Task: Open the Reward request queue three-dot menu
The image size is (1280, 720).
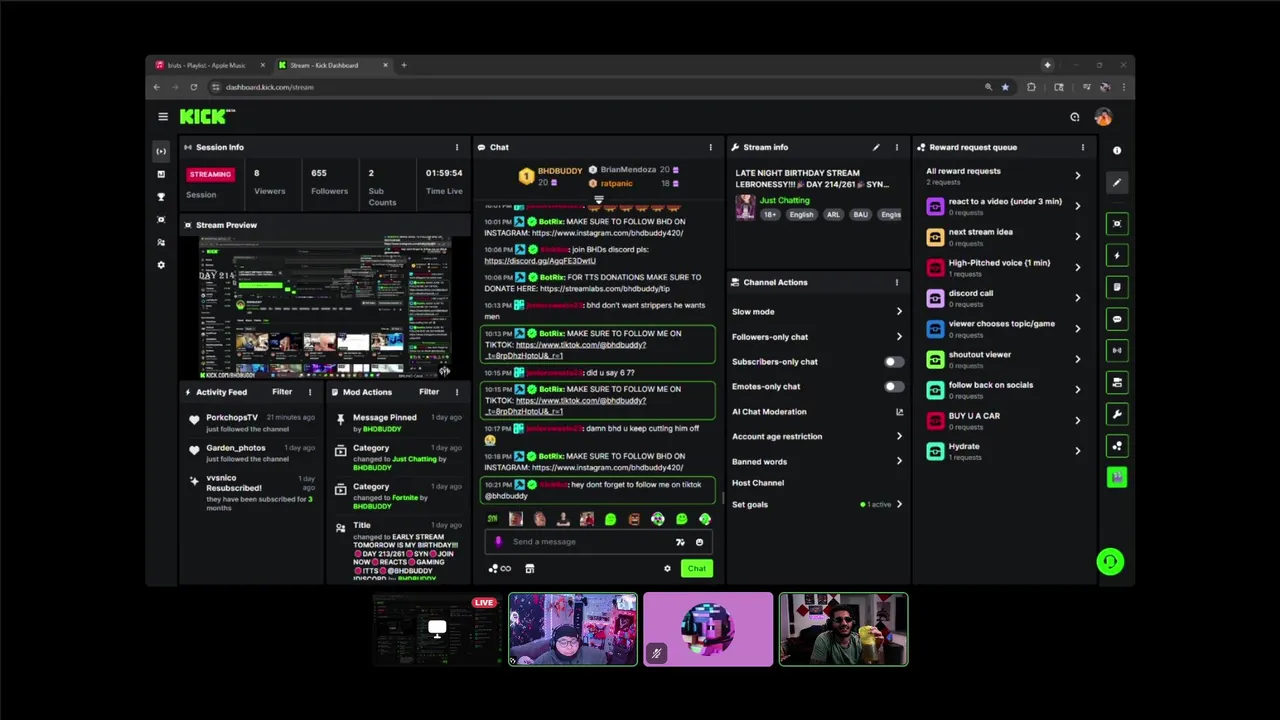Action: (x=1082, y=147)
